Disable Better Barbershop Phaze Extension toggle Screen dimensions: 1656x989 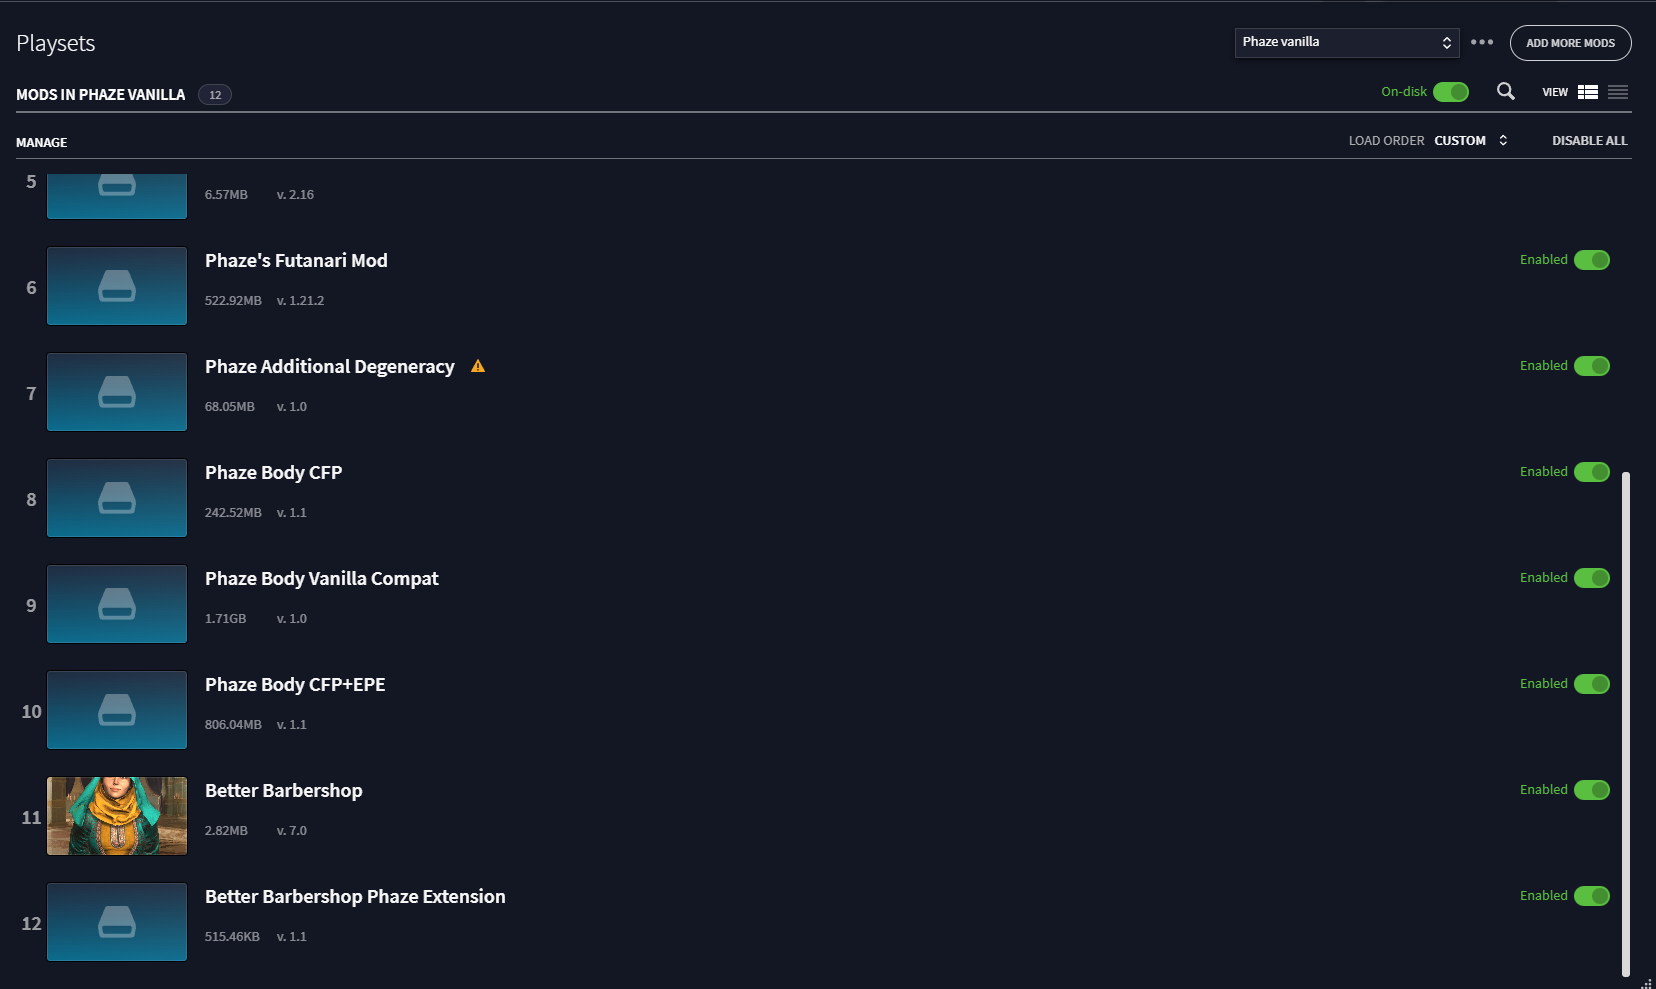[1592, 896]
